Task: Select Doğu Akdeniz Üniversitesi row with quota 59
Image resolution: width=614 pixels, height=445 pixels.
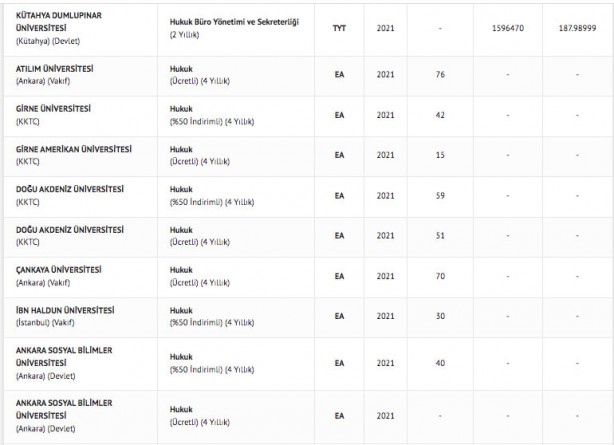Action: pos(69,189)
